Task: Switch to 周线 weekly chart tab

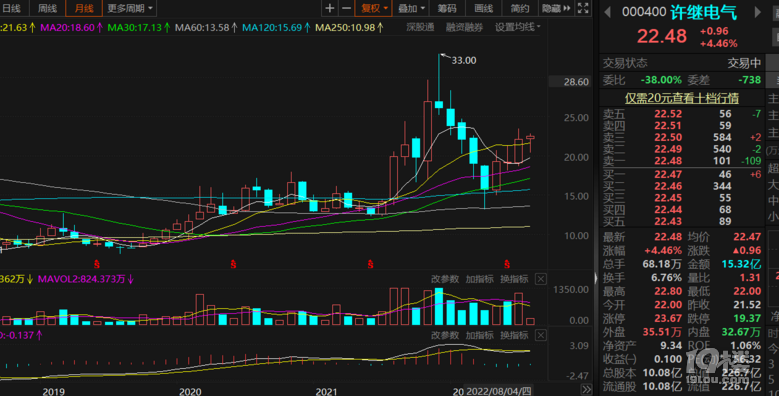Action: click(x=47, y=8)
